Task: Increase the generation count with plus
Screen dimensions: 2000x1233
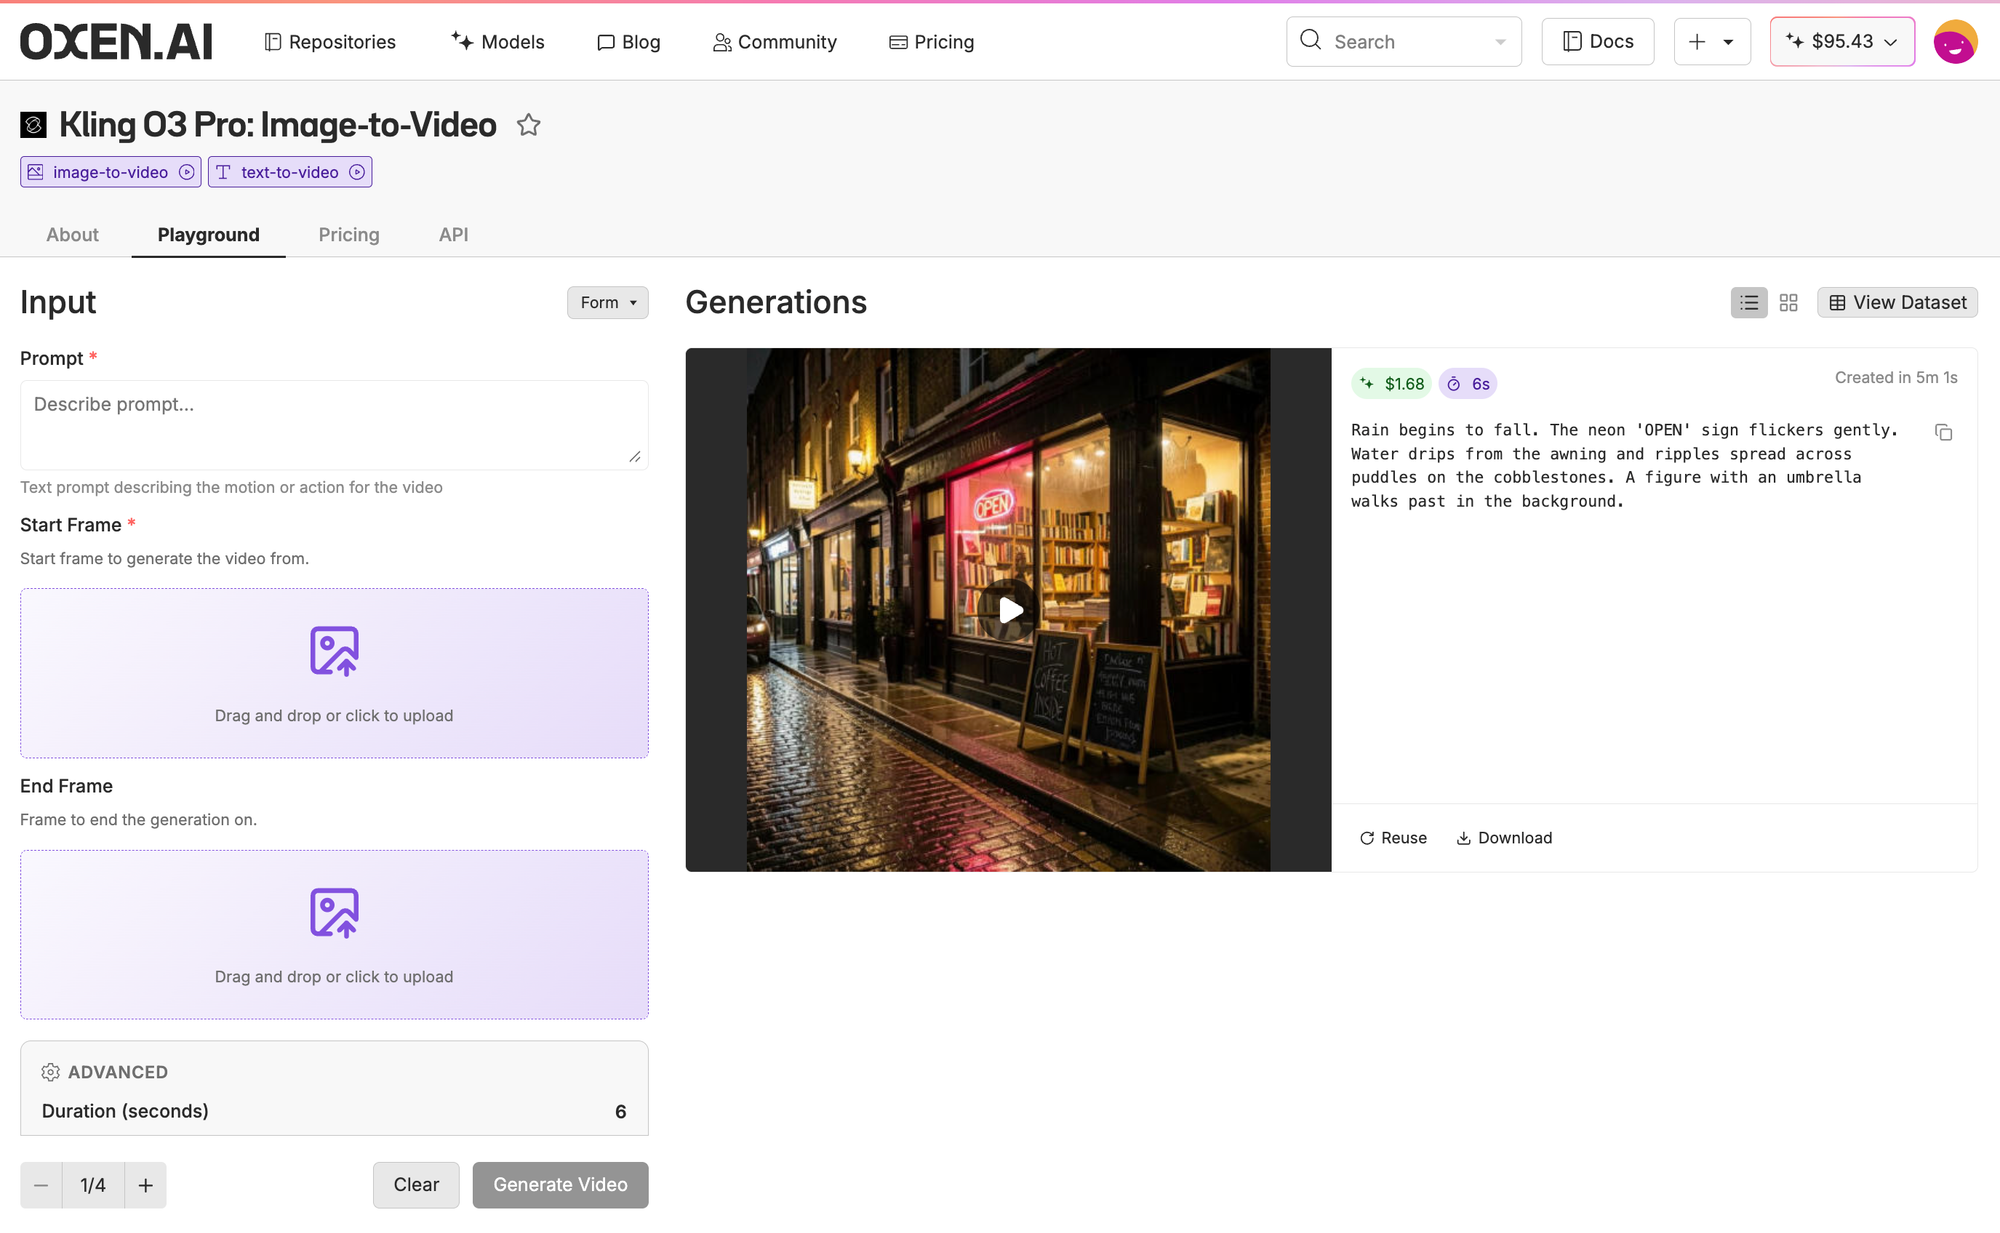Action: (145, 1185)
